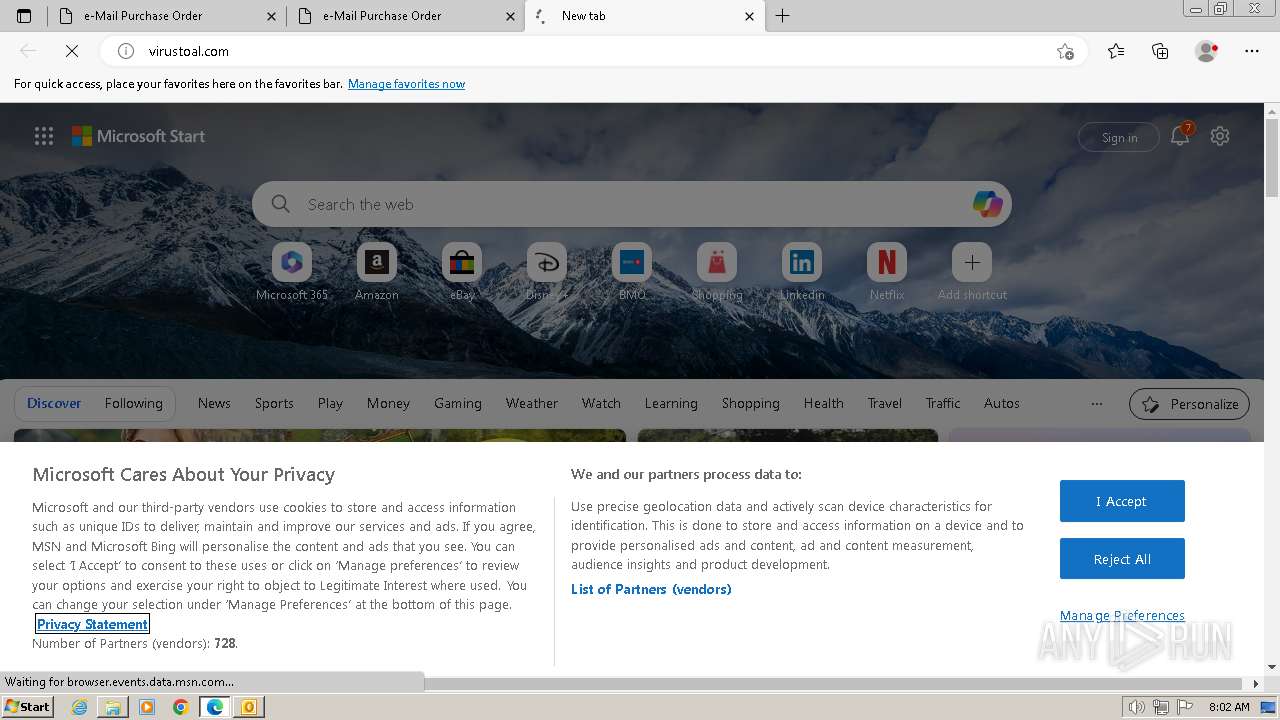
Task: Open the Sports category
Action: (x=274, y=404)
